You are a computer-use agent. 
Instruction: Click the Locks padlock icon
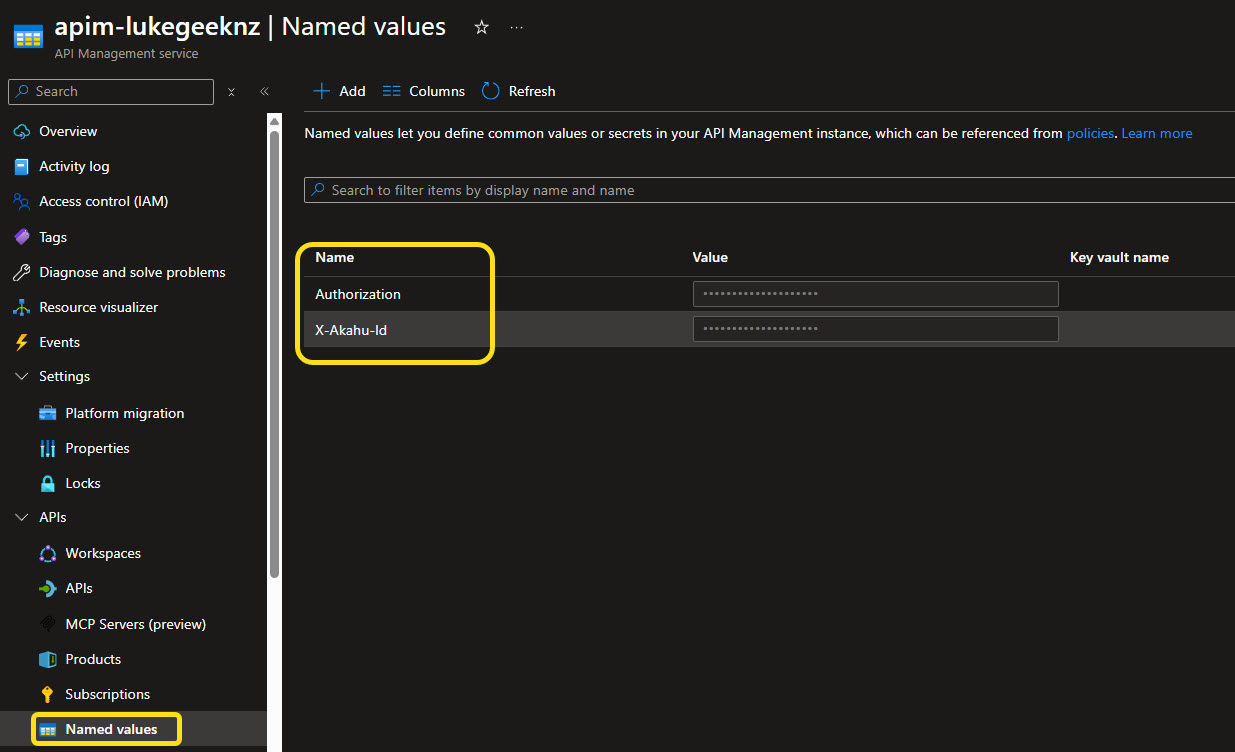47,483
